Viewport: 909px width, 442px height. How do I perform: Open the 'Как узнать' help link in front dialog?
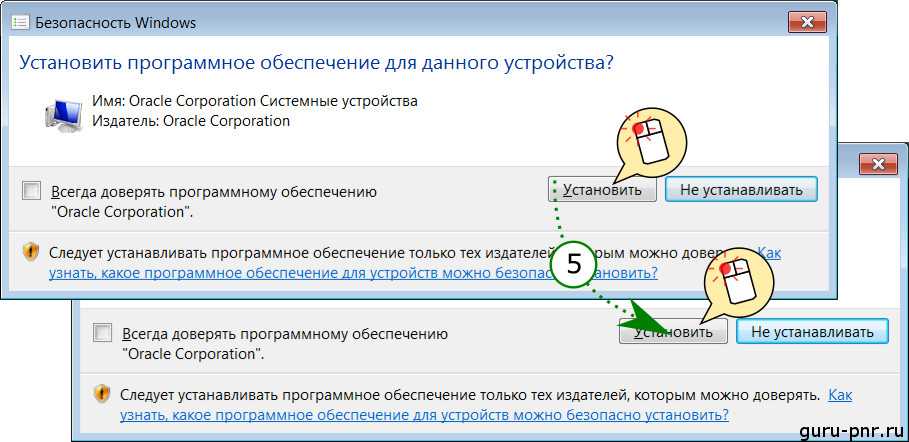coord(354,272)
